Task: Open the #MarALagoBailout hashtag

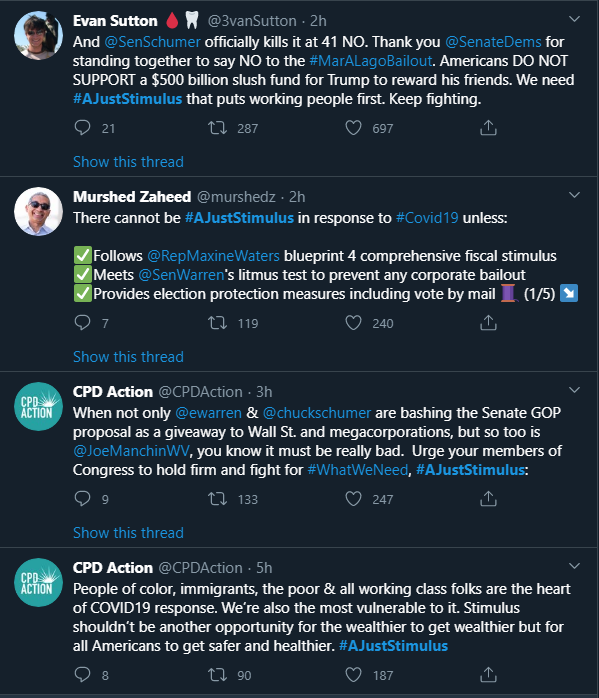Action: pyautogui.click(x=370, y=61)
